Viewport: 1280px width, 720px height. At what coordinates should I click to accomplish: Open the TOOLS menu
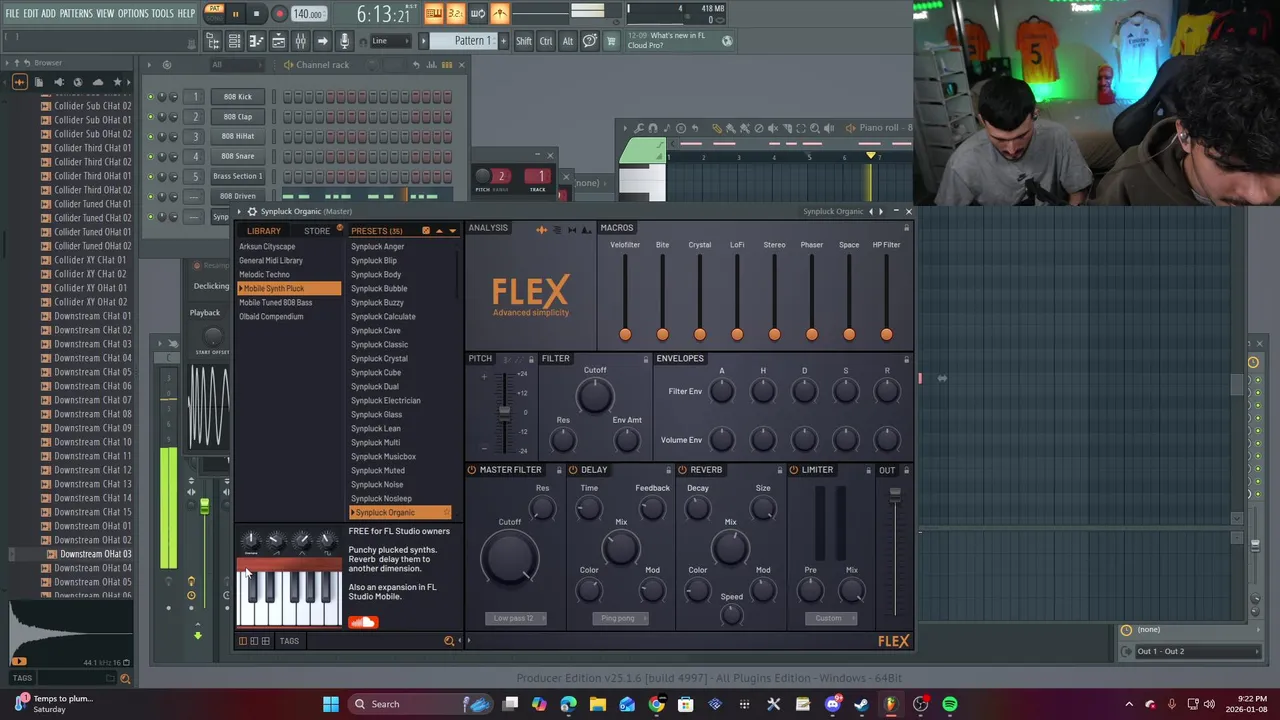[x=163, y=14]
